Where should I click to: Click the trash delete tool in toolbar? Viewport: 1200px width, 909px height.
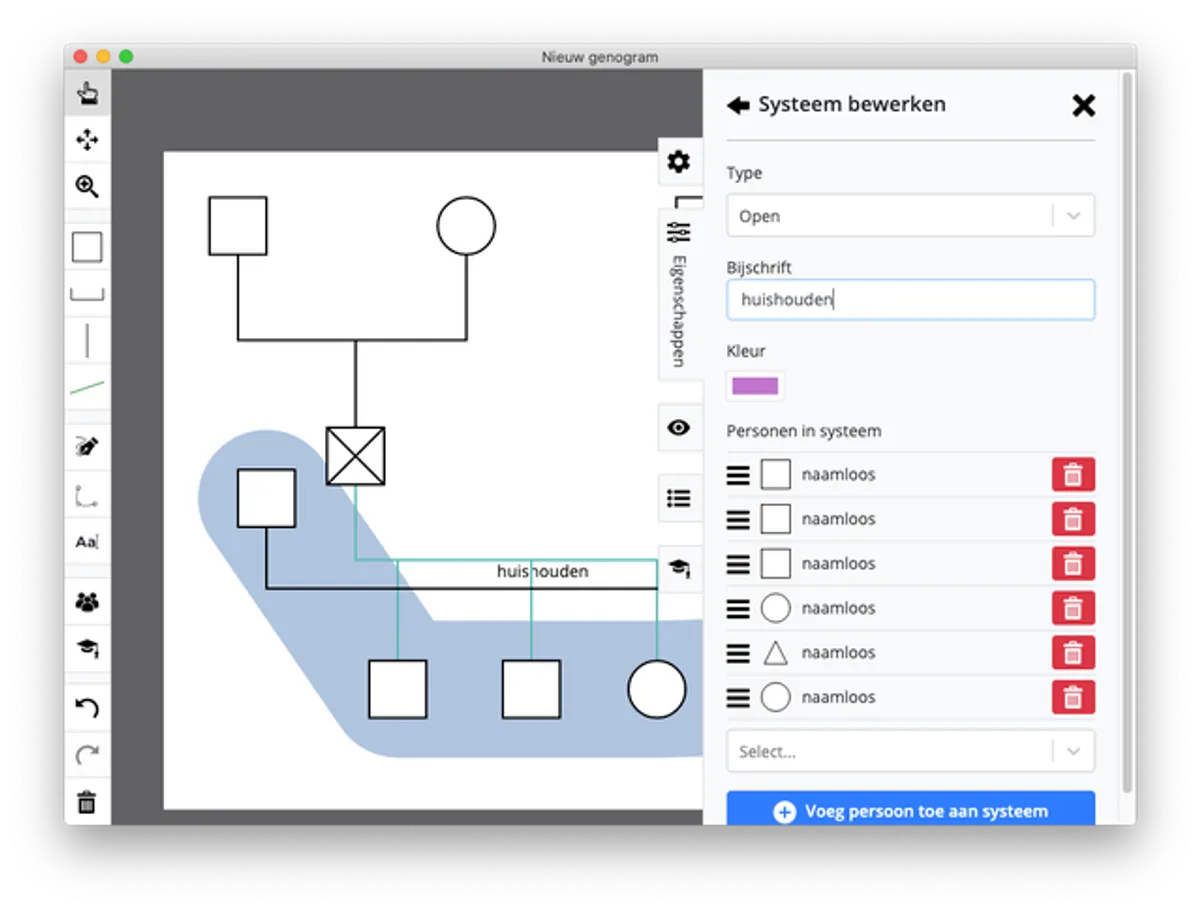[x=88, y=801]
